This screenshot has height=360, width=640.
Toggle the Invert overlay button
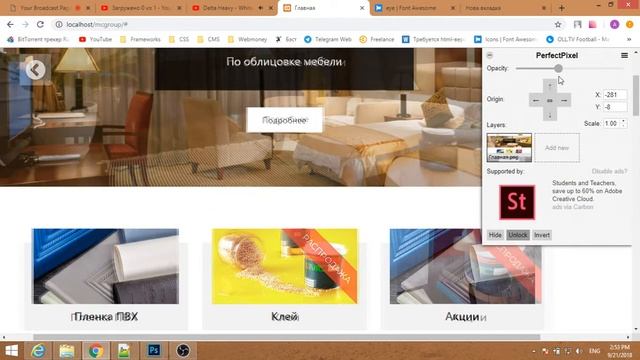pyautogui.click(x=542, y=235)
